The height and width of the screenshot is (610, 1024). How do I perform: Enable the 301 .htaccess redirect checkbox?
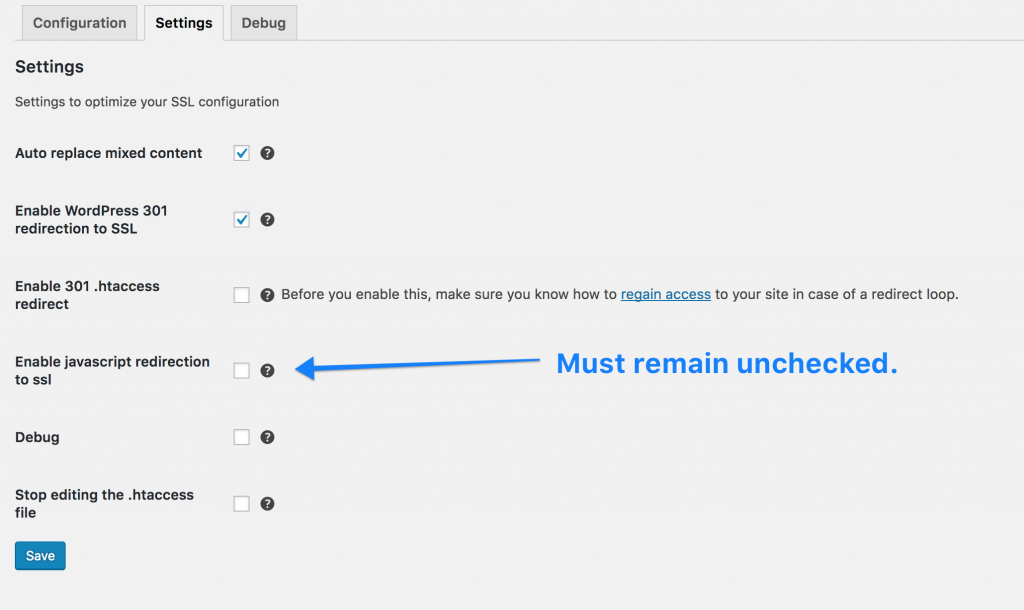tap(241, 294)
